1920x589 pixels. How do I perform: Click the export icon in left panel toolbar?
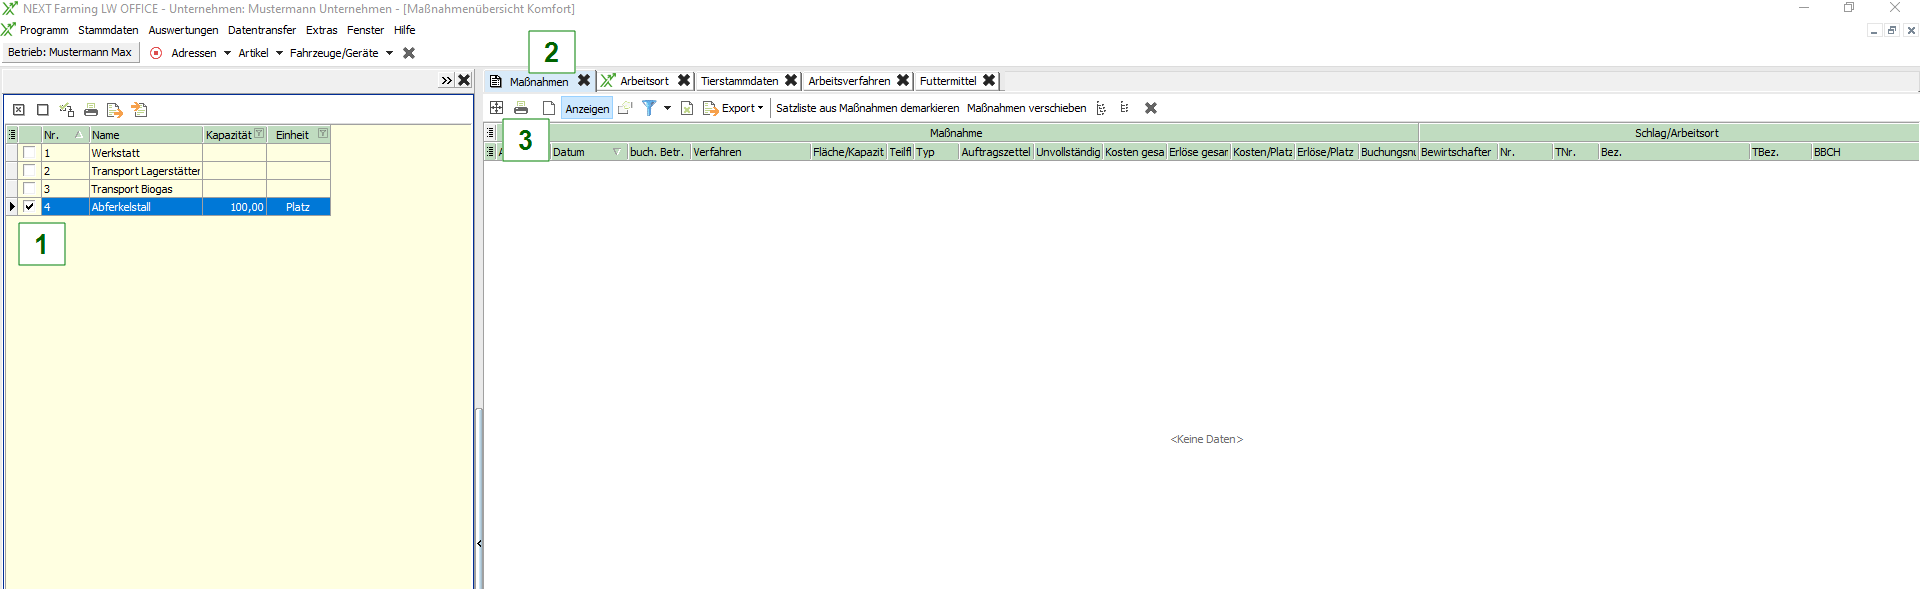(x=115, y=110)
